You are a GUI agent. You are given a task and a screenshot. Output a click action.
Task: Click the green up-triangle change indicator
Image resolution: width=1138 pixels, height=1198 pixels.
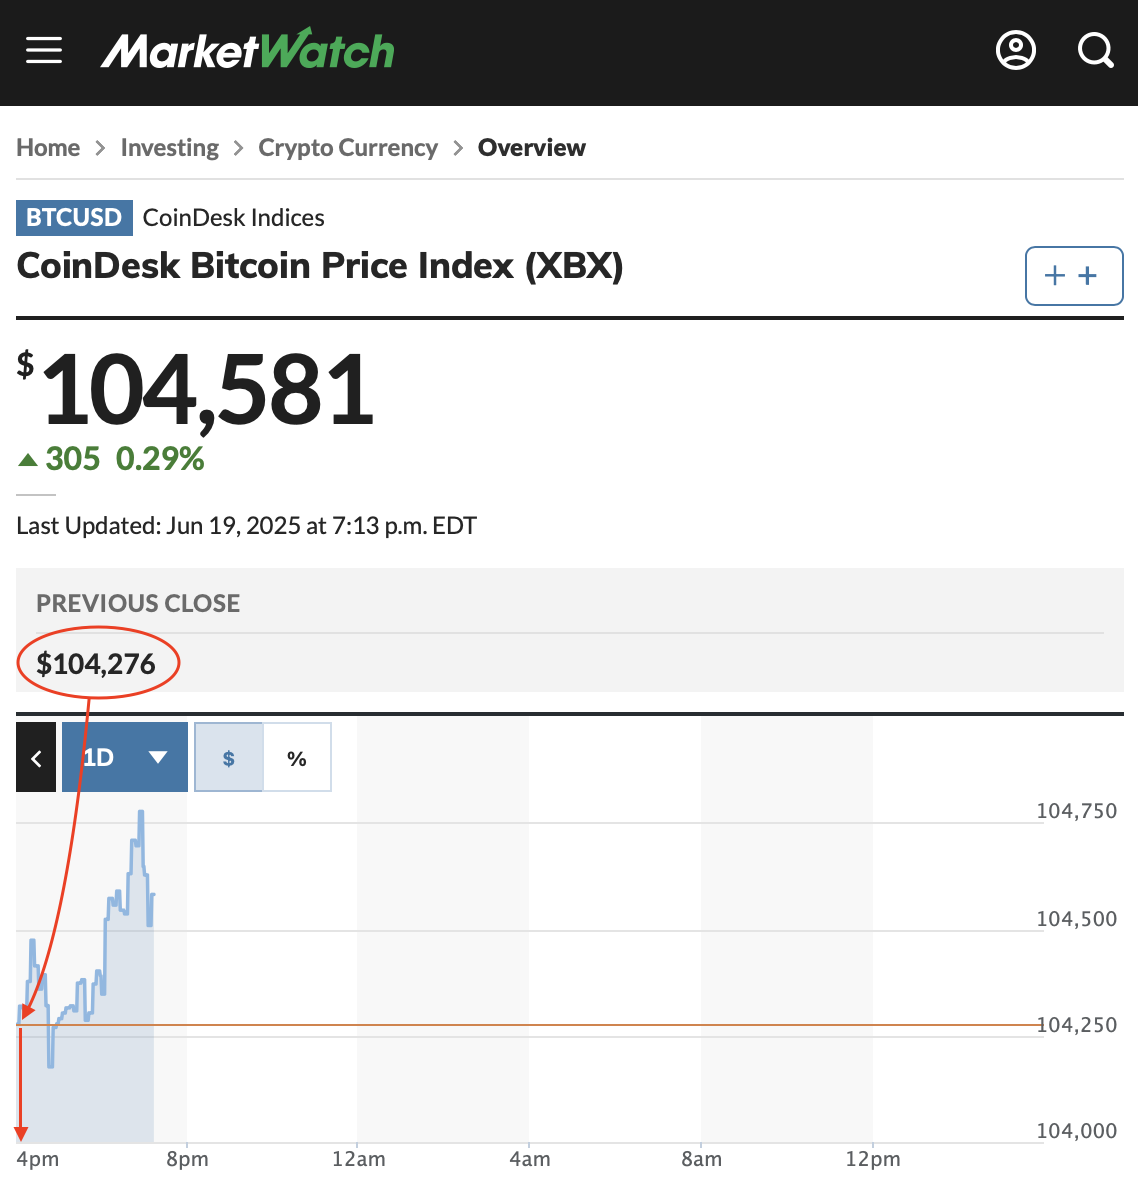coord(28,459)
